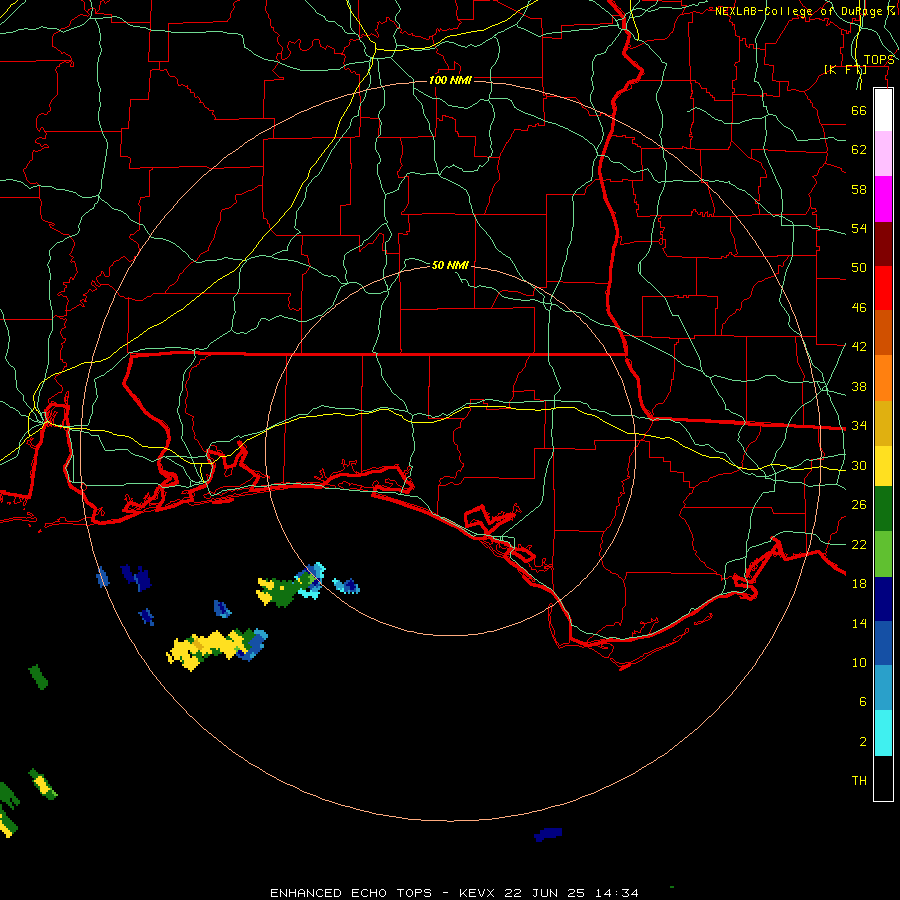Click the '30' legend value
Image resolution: width=900 pixels, height=900 pixels.
[x=859, y=465]
